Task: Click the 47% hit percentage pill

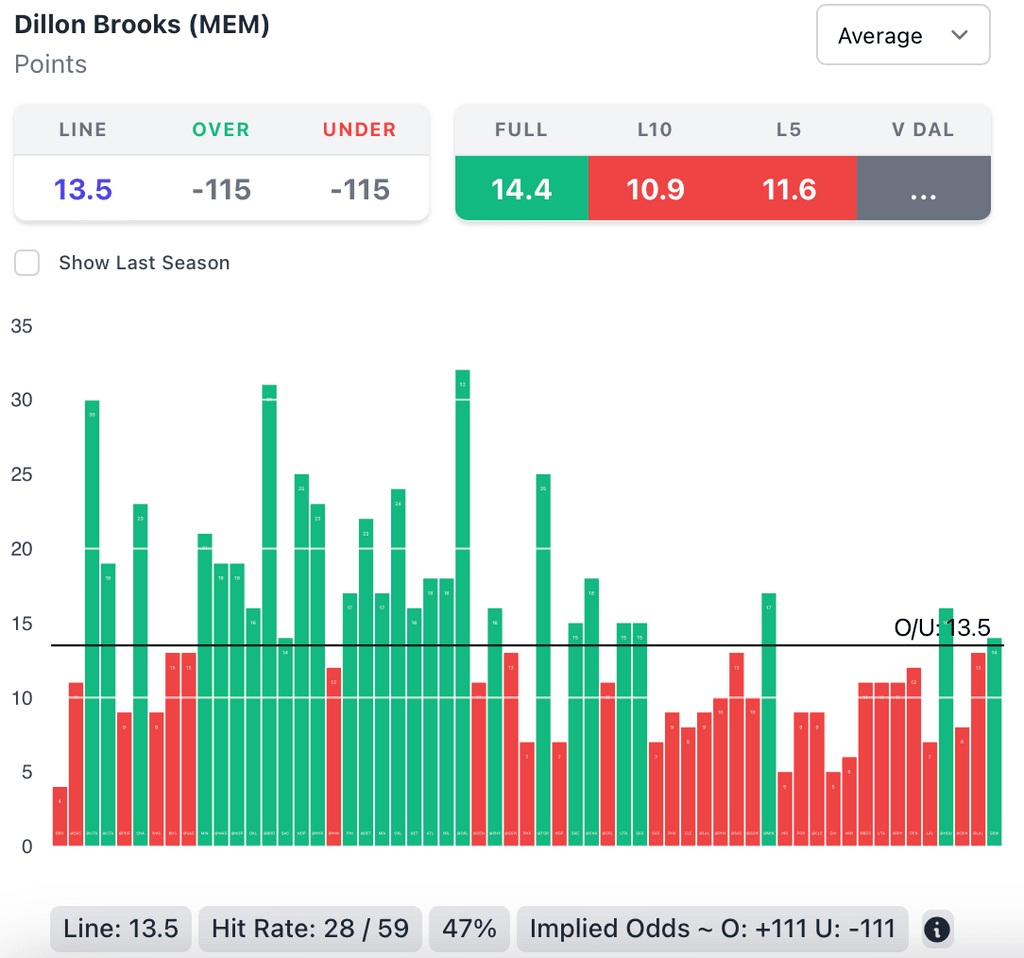Action: (469, 929)
